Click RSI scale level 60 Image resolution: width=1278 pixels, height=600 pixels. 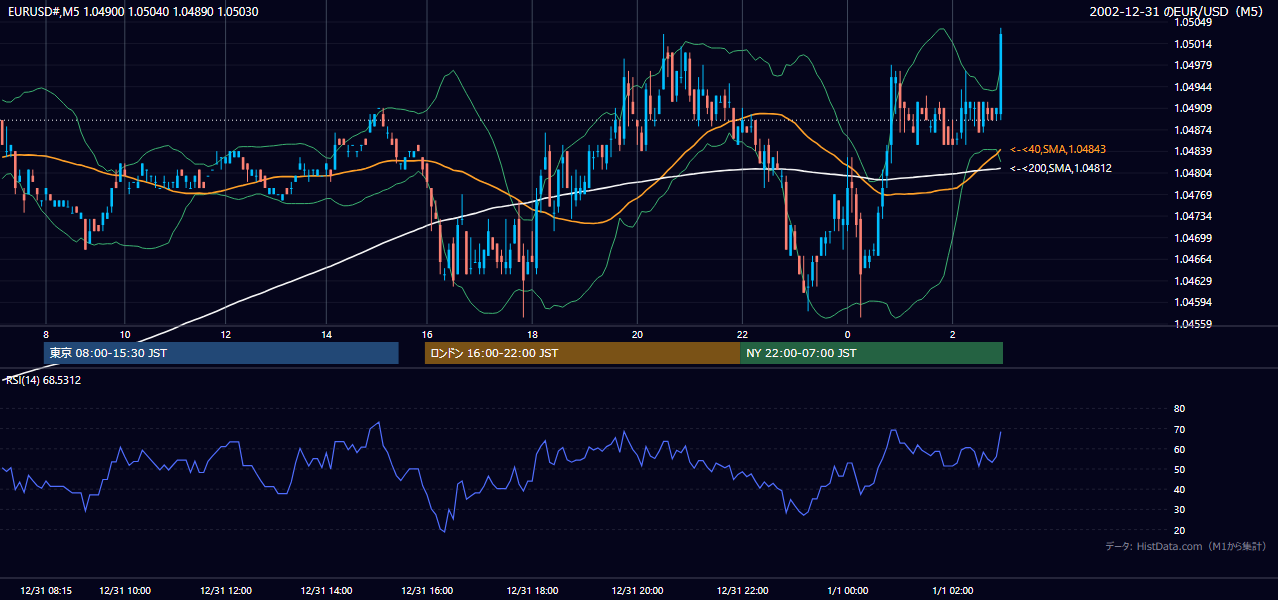click(x=1179, y=449)
